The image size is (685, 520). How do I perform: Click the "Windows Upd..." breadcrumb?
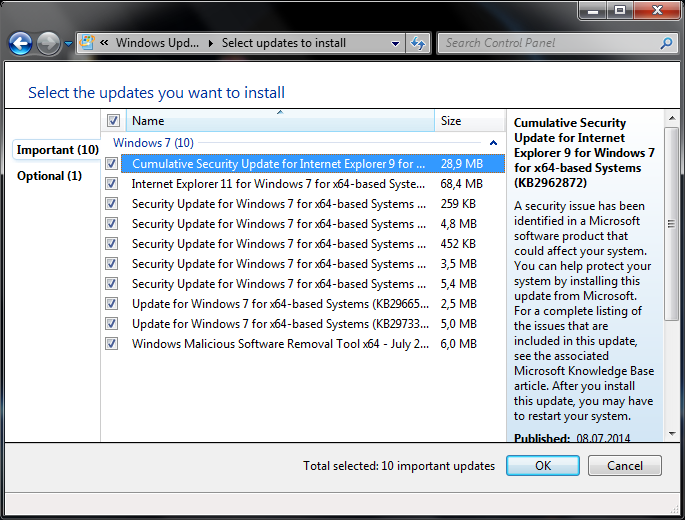click(x=157, y=43)
